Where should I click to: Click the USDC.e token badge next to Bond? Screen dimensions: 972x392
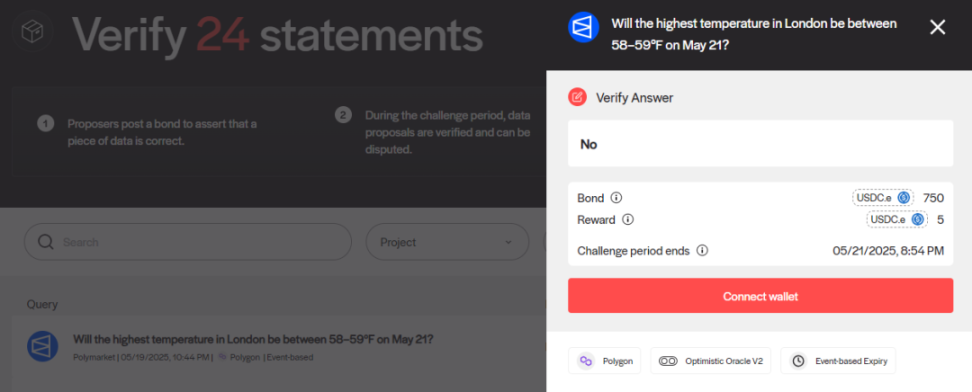(x=883, y=198)
